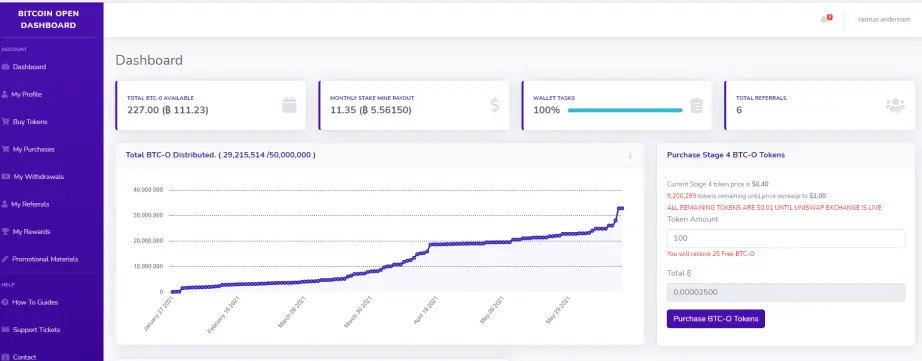Click the Buy Tokens cart icon
The height and width of the screenshot is (361, 922).
tap(5, 122)
